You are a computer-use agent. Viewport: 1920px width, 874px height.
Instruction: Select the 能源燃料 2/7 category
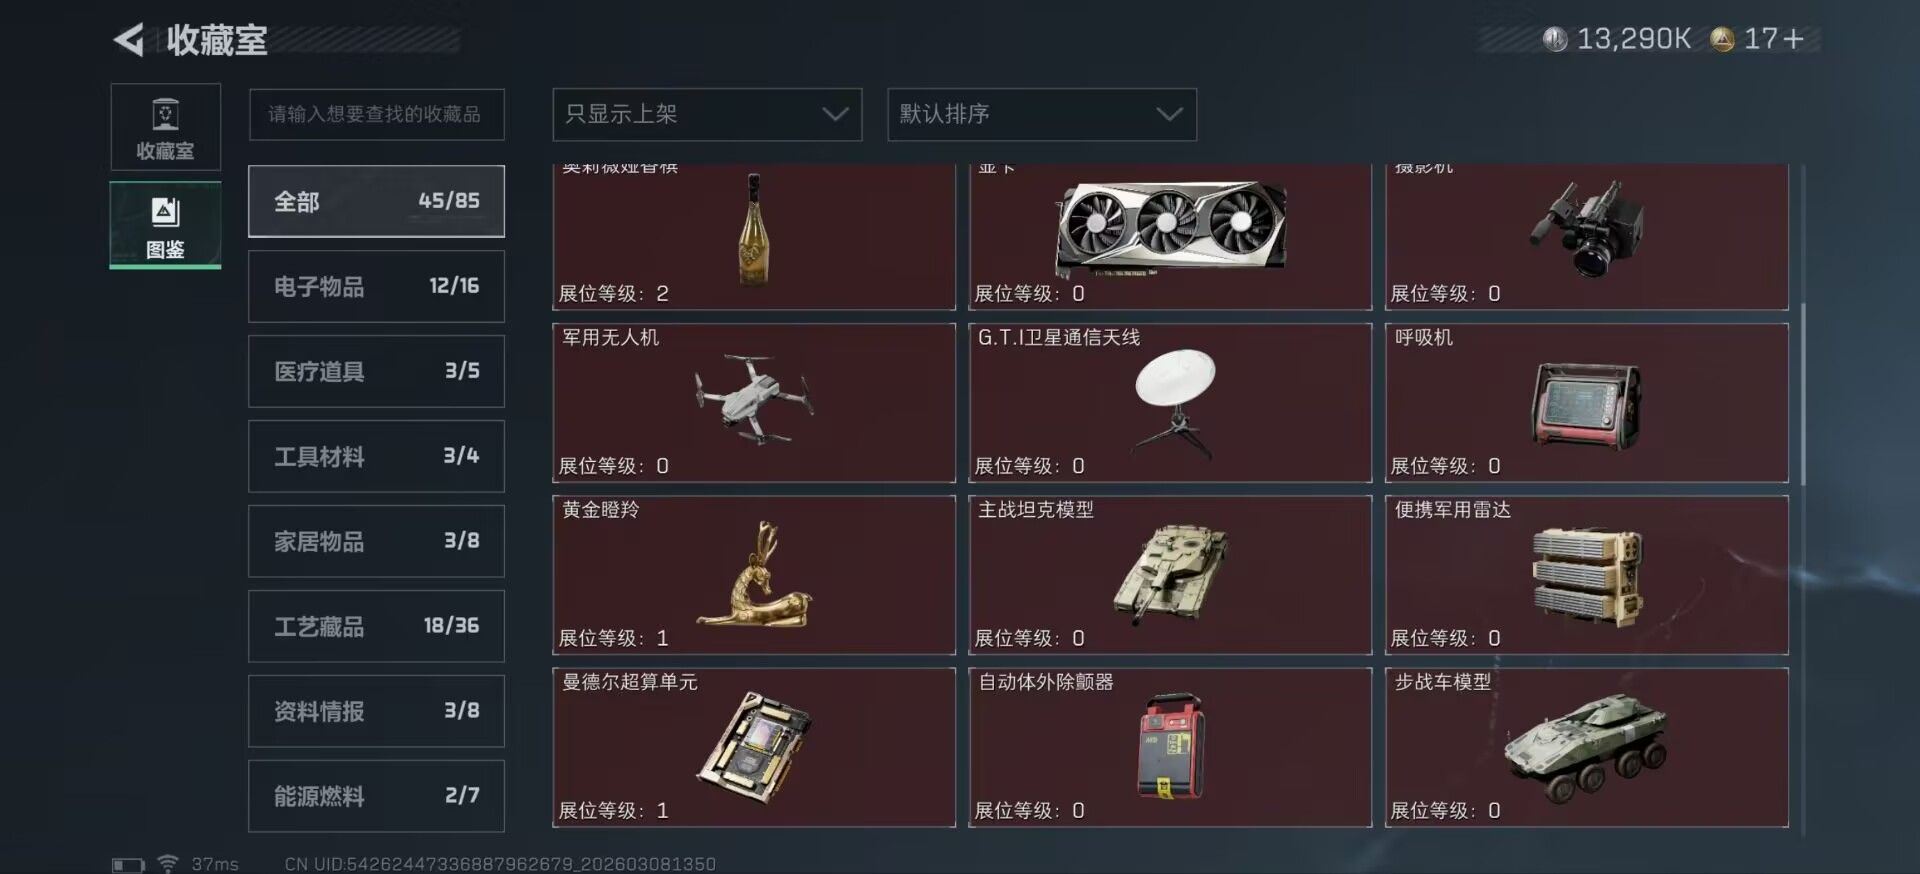(x=376, y=796)
